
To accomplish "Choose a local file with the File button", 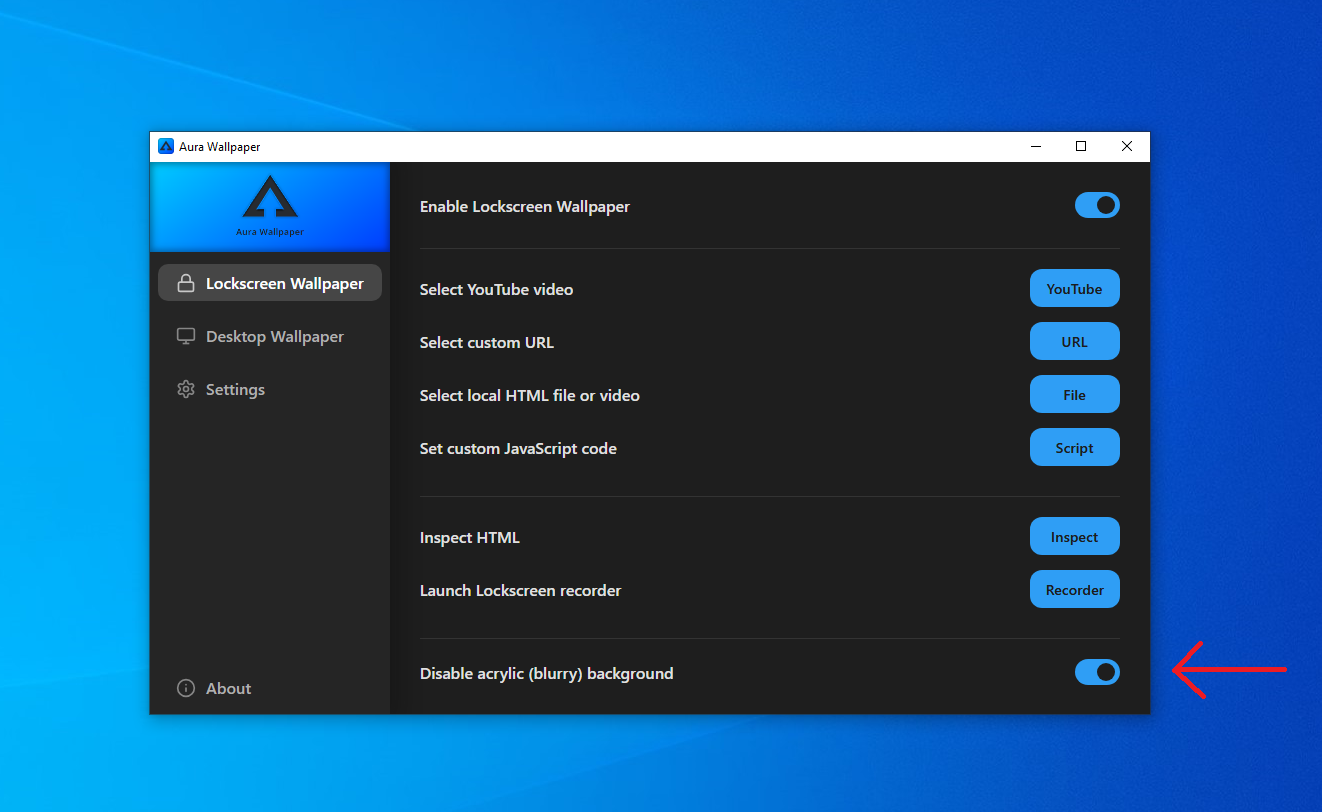I will (1074, 395).
